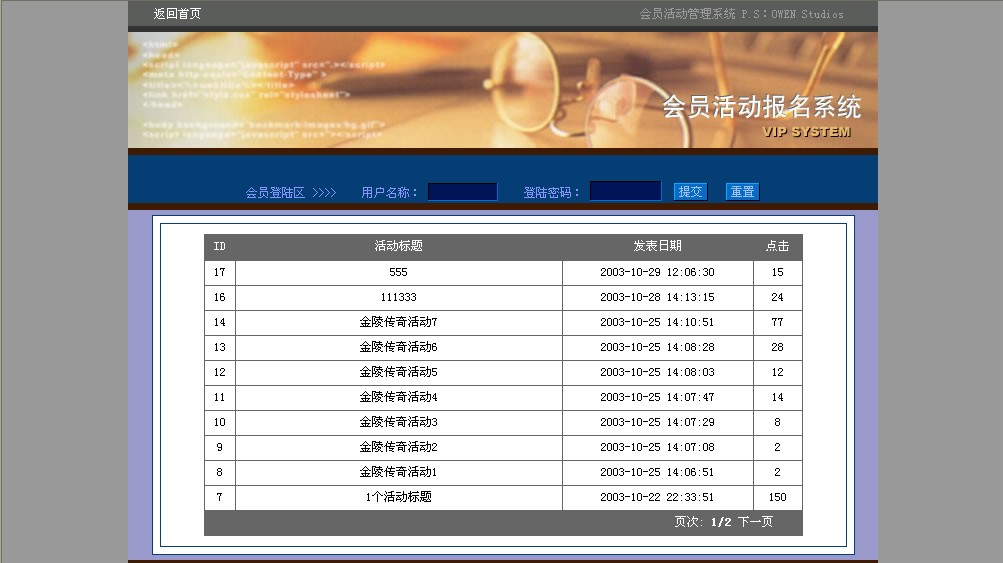
Task: Open activity 金陵传奇活动4
Action: point(399,397)
